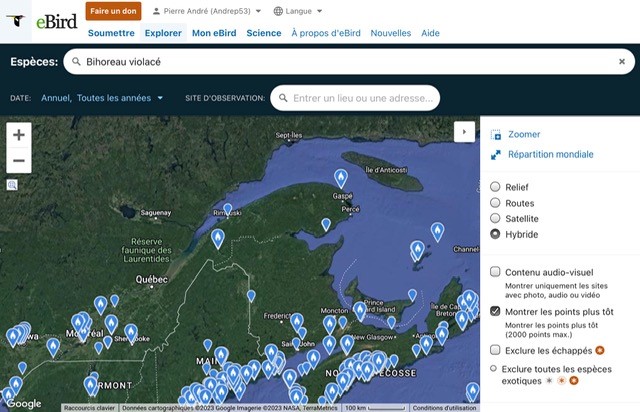640x412 pixels.
Task: Click the sighting marker near Gaspé
Action: tap(341, 178)
